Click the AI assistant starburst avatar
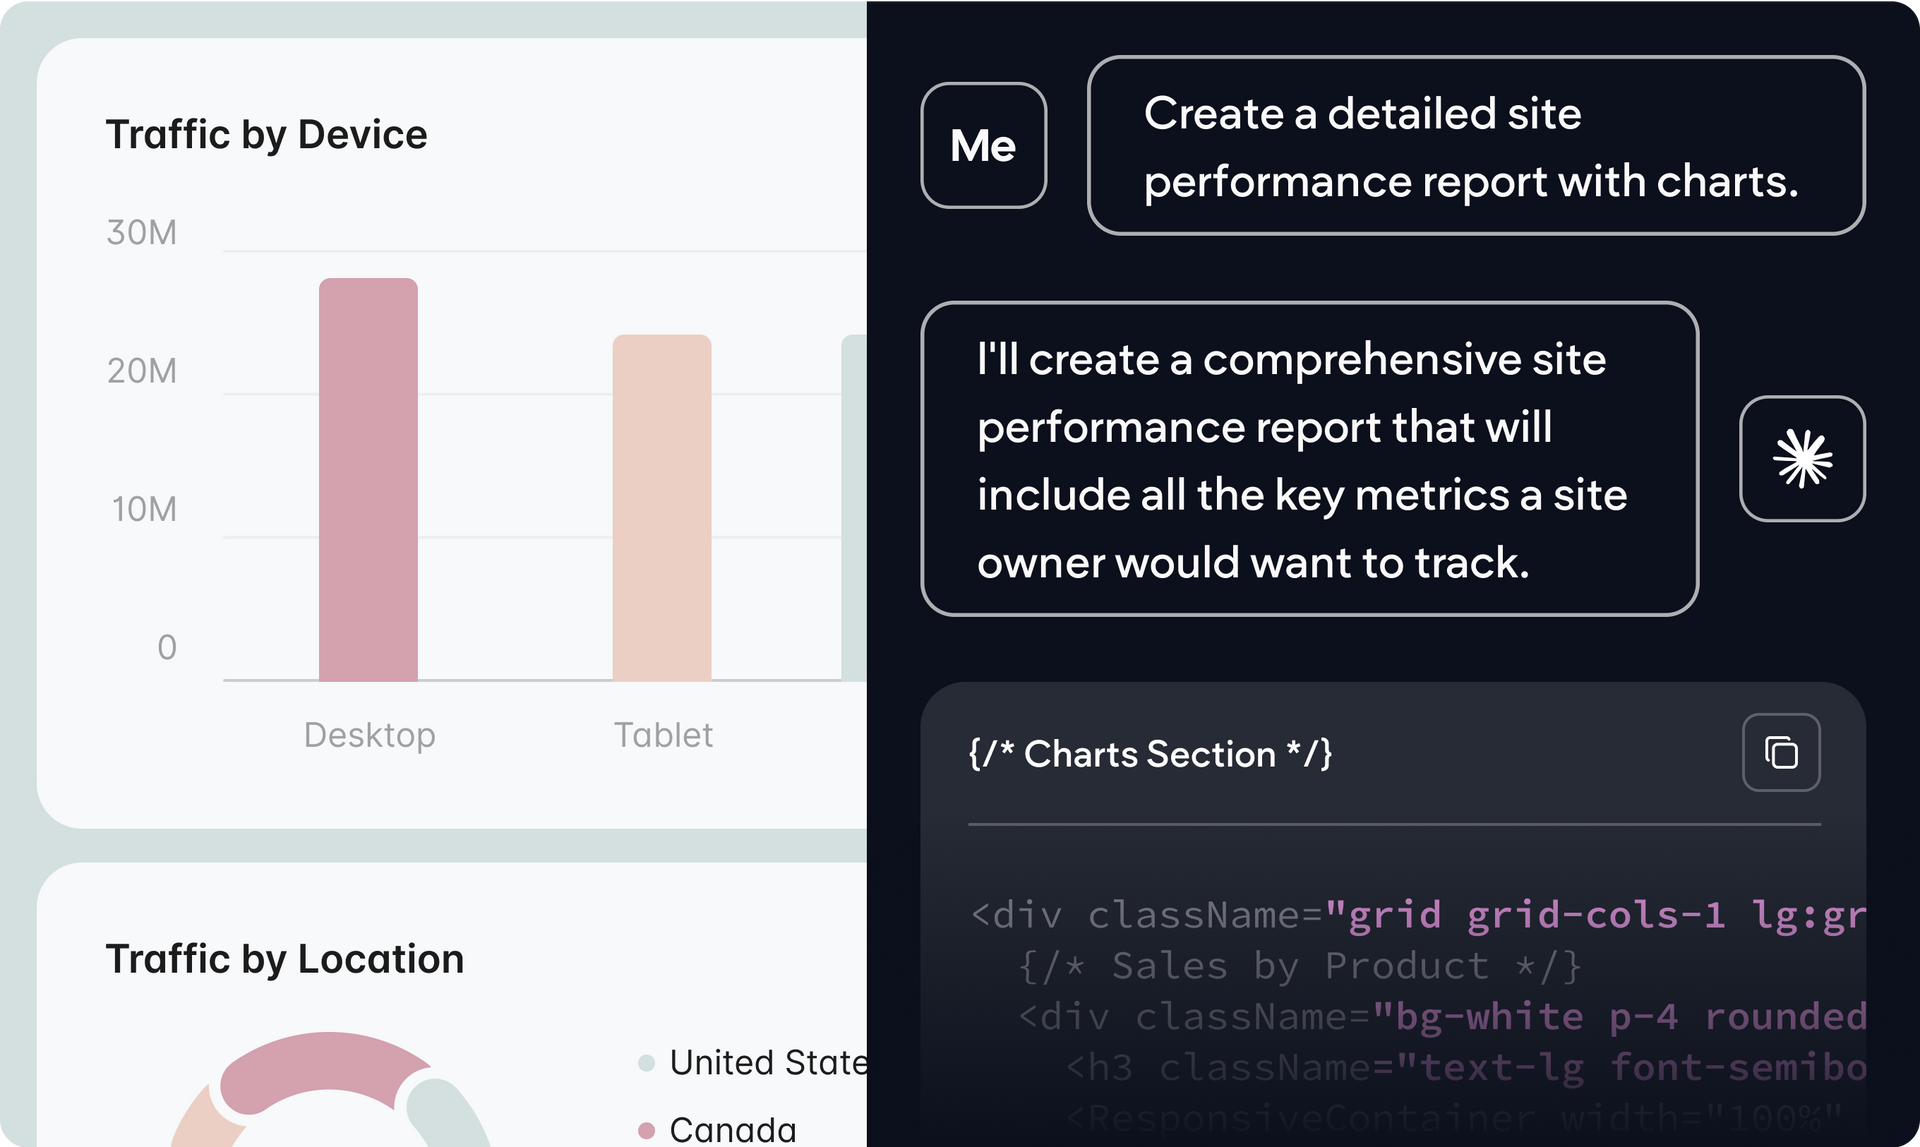Screen dimensions: 1920x1147 click(x=1802, y=459)
